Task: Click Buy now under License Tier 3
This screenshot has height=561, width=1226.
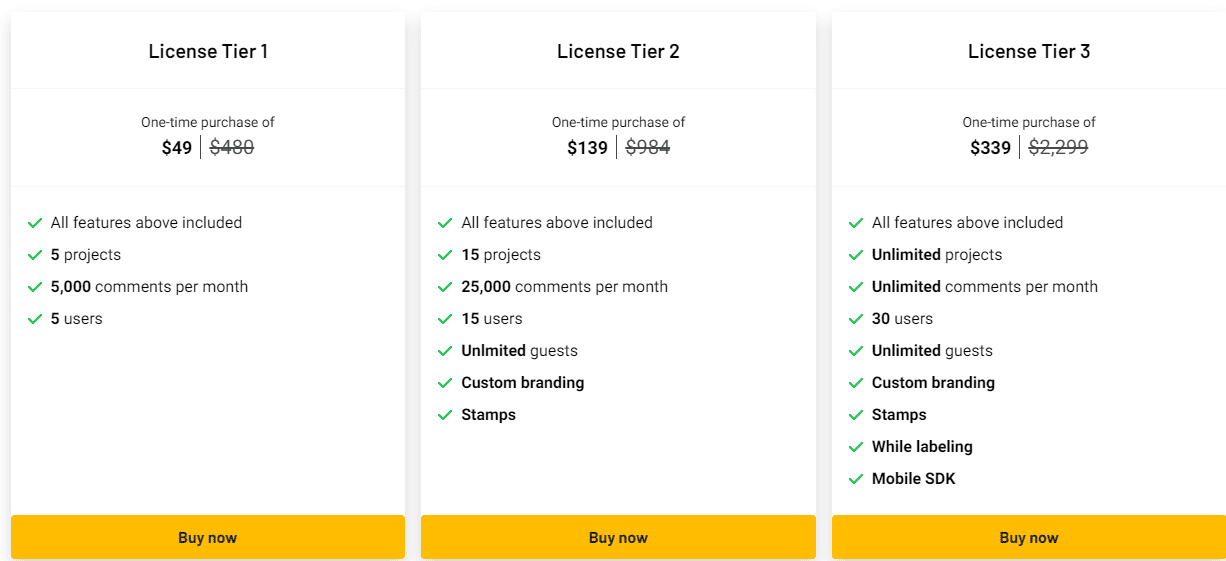Action: pos(1029,537)
